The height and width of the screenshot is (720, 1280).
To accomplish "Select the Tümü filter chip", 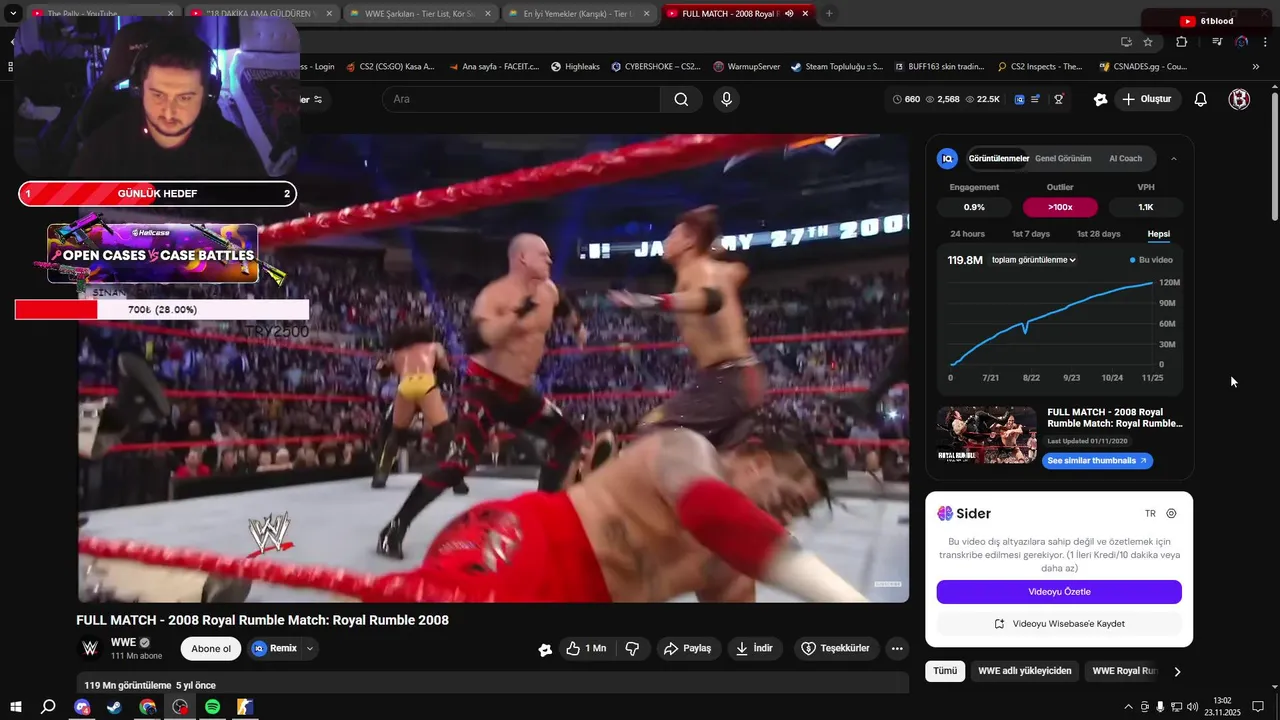I will [945, 672].
